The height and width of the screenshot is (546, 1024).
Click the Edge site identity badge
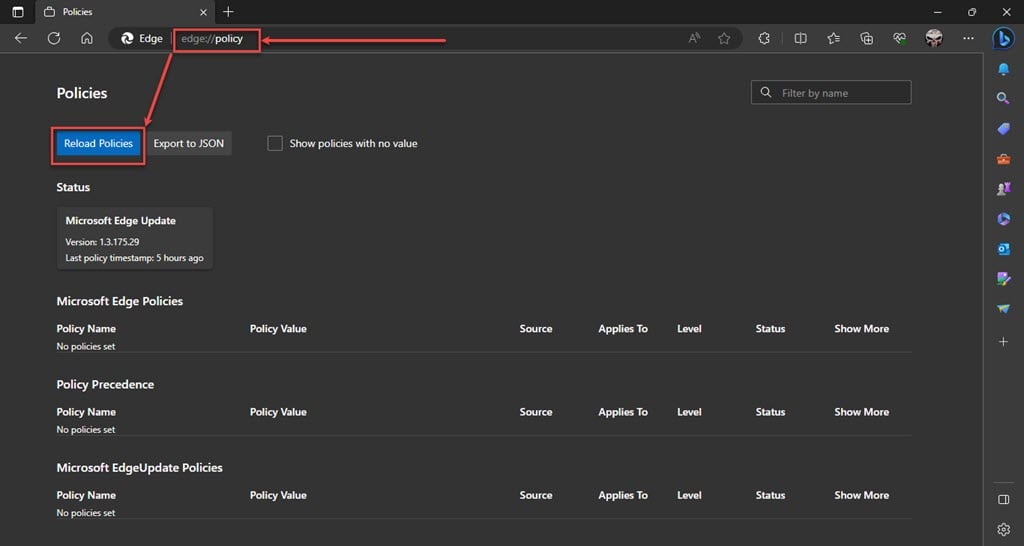(x=142, y=39)
